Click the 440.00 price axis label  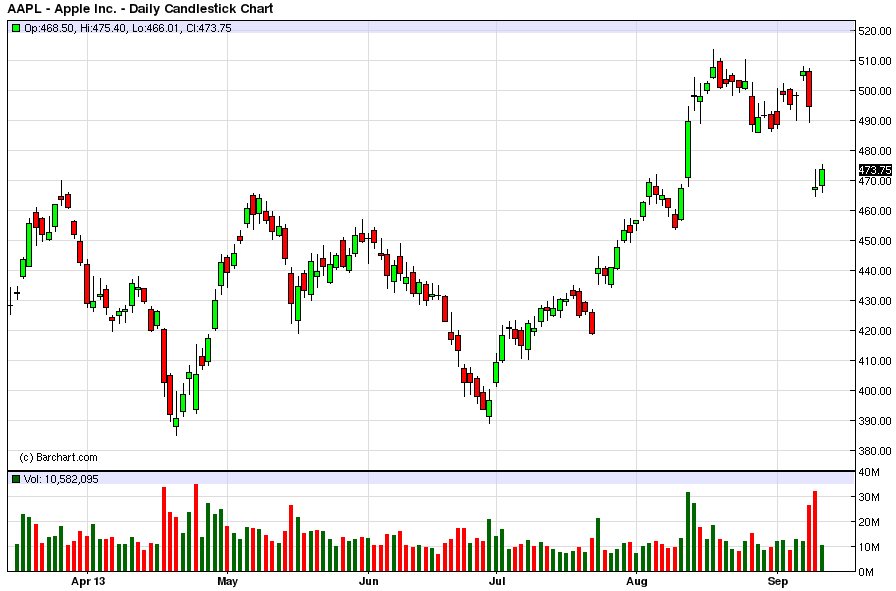tap(875, 271)
